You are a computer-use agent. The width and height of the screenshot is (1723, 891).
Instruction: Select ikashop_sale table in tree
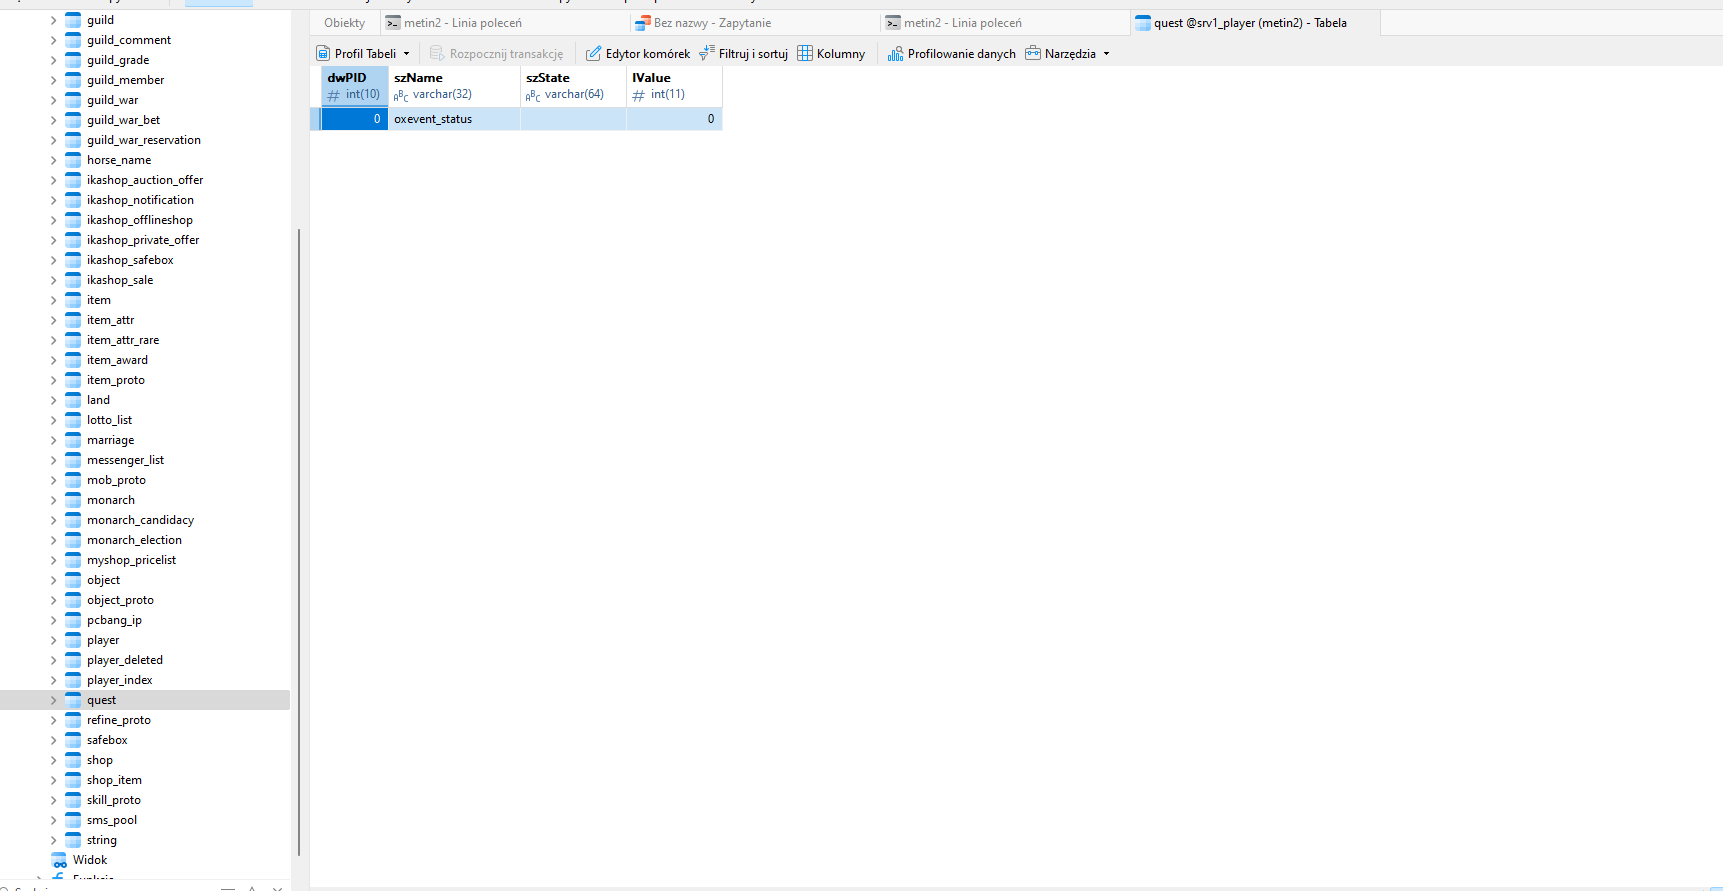coord(120,280)
